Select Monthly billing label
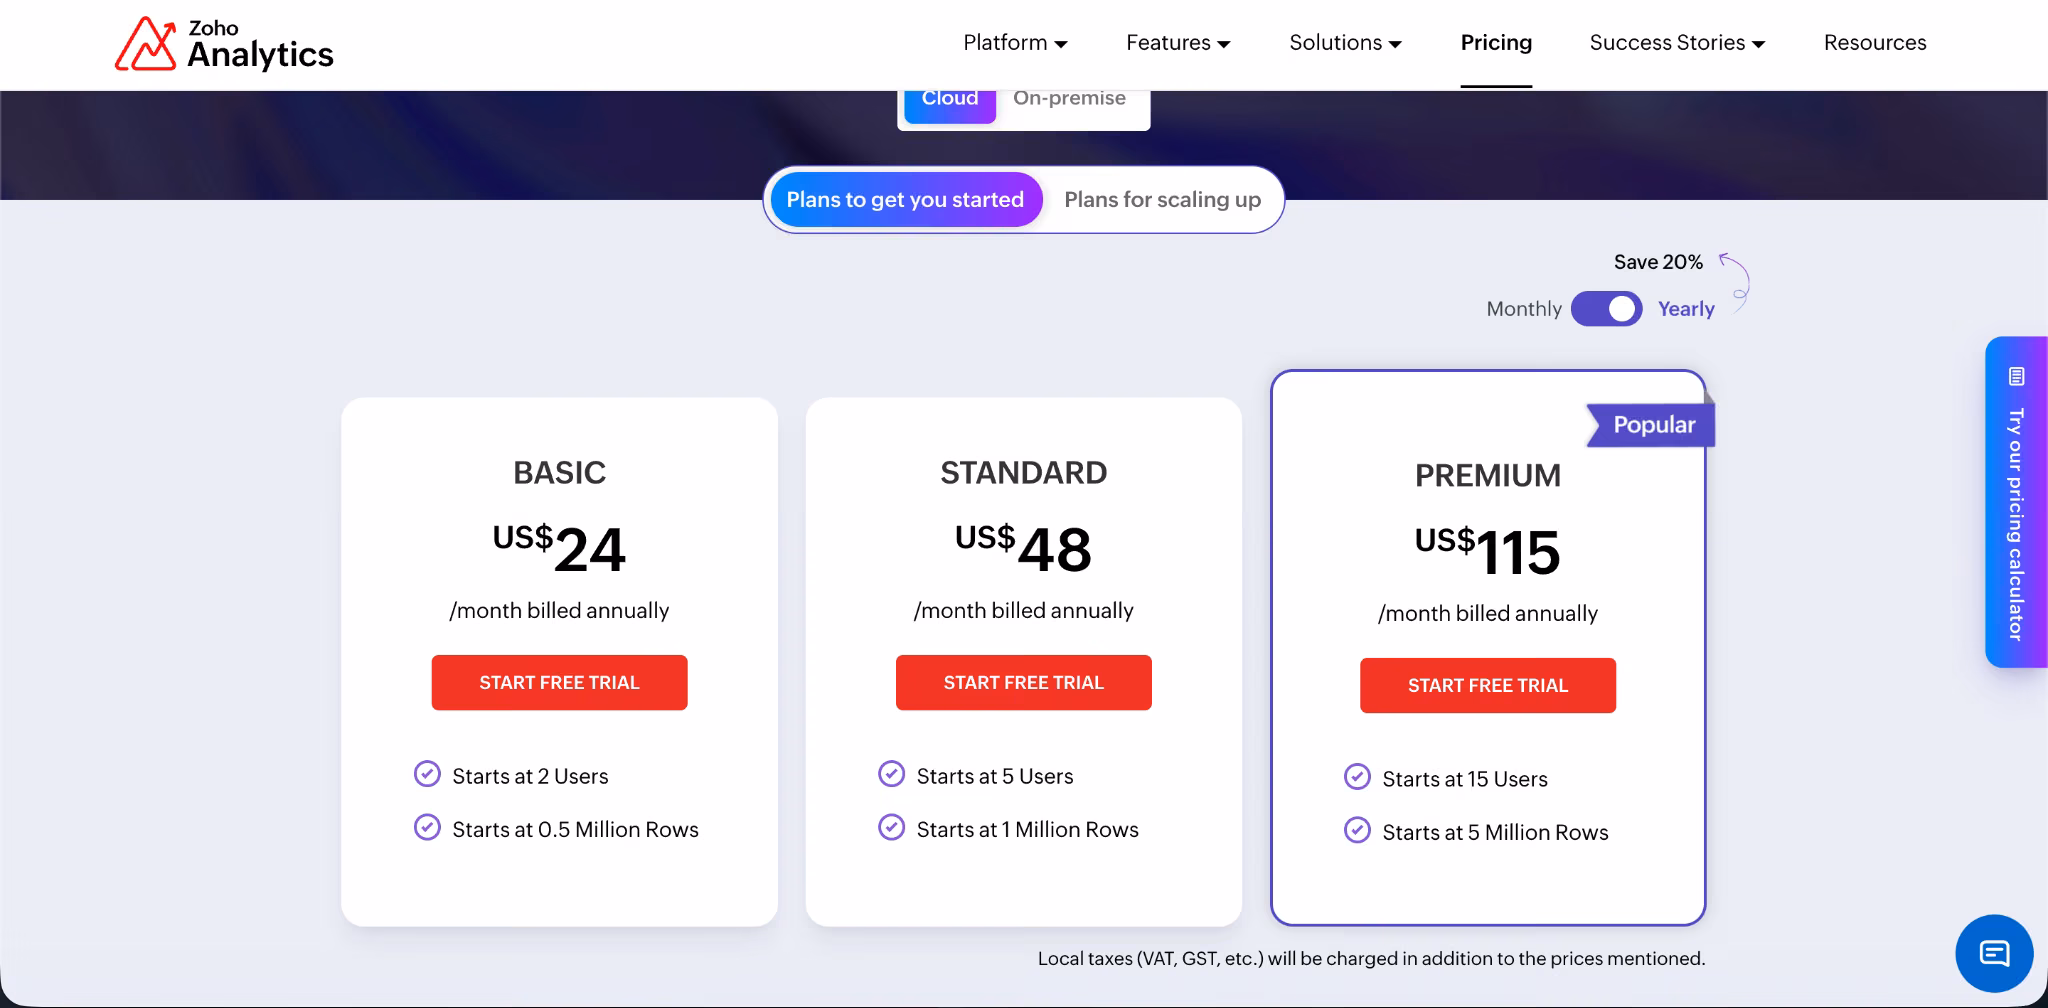Viewport: 2048px width, 1008px height. pyautogui.click(x=1524, y=309)
